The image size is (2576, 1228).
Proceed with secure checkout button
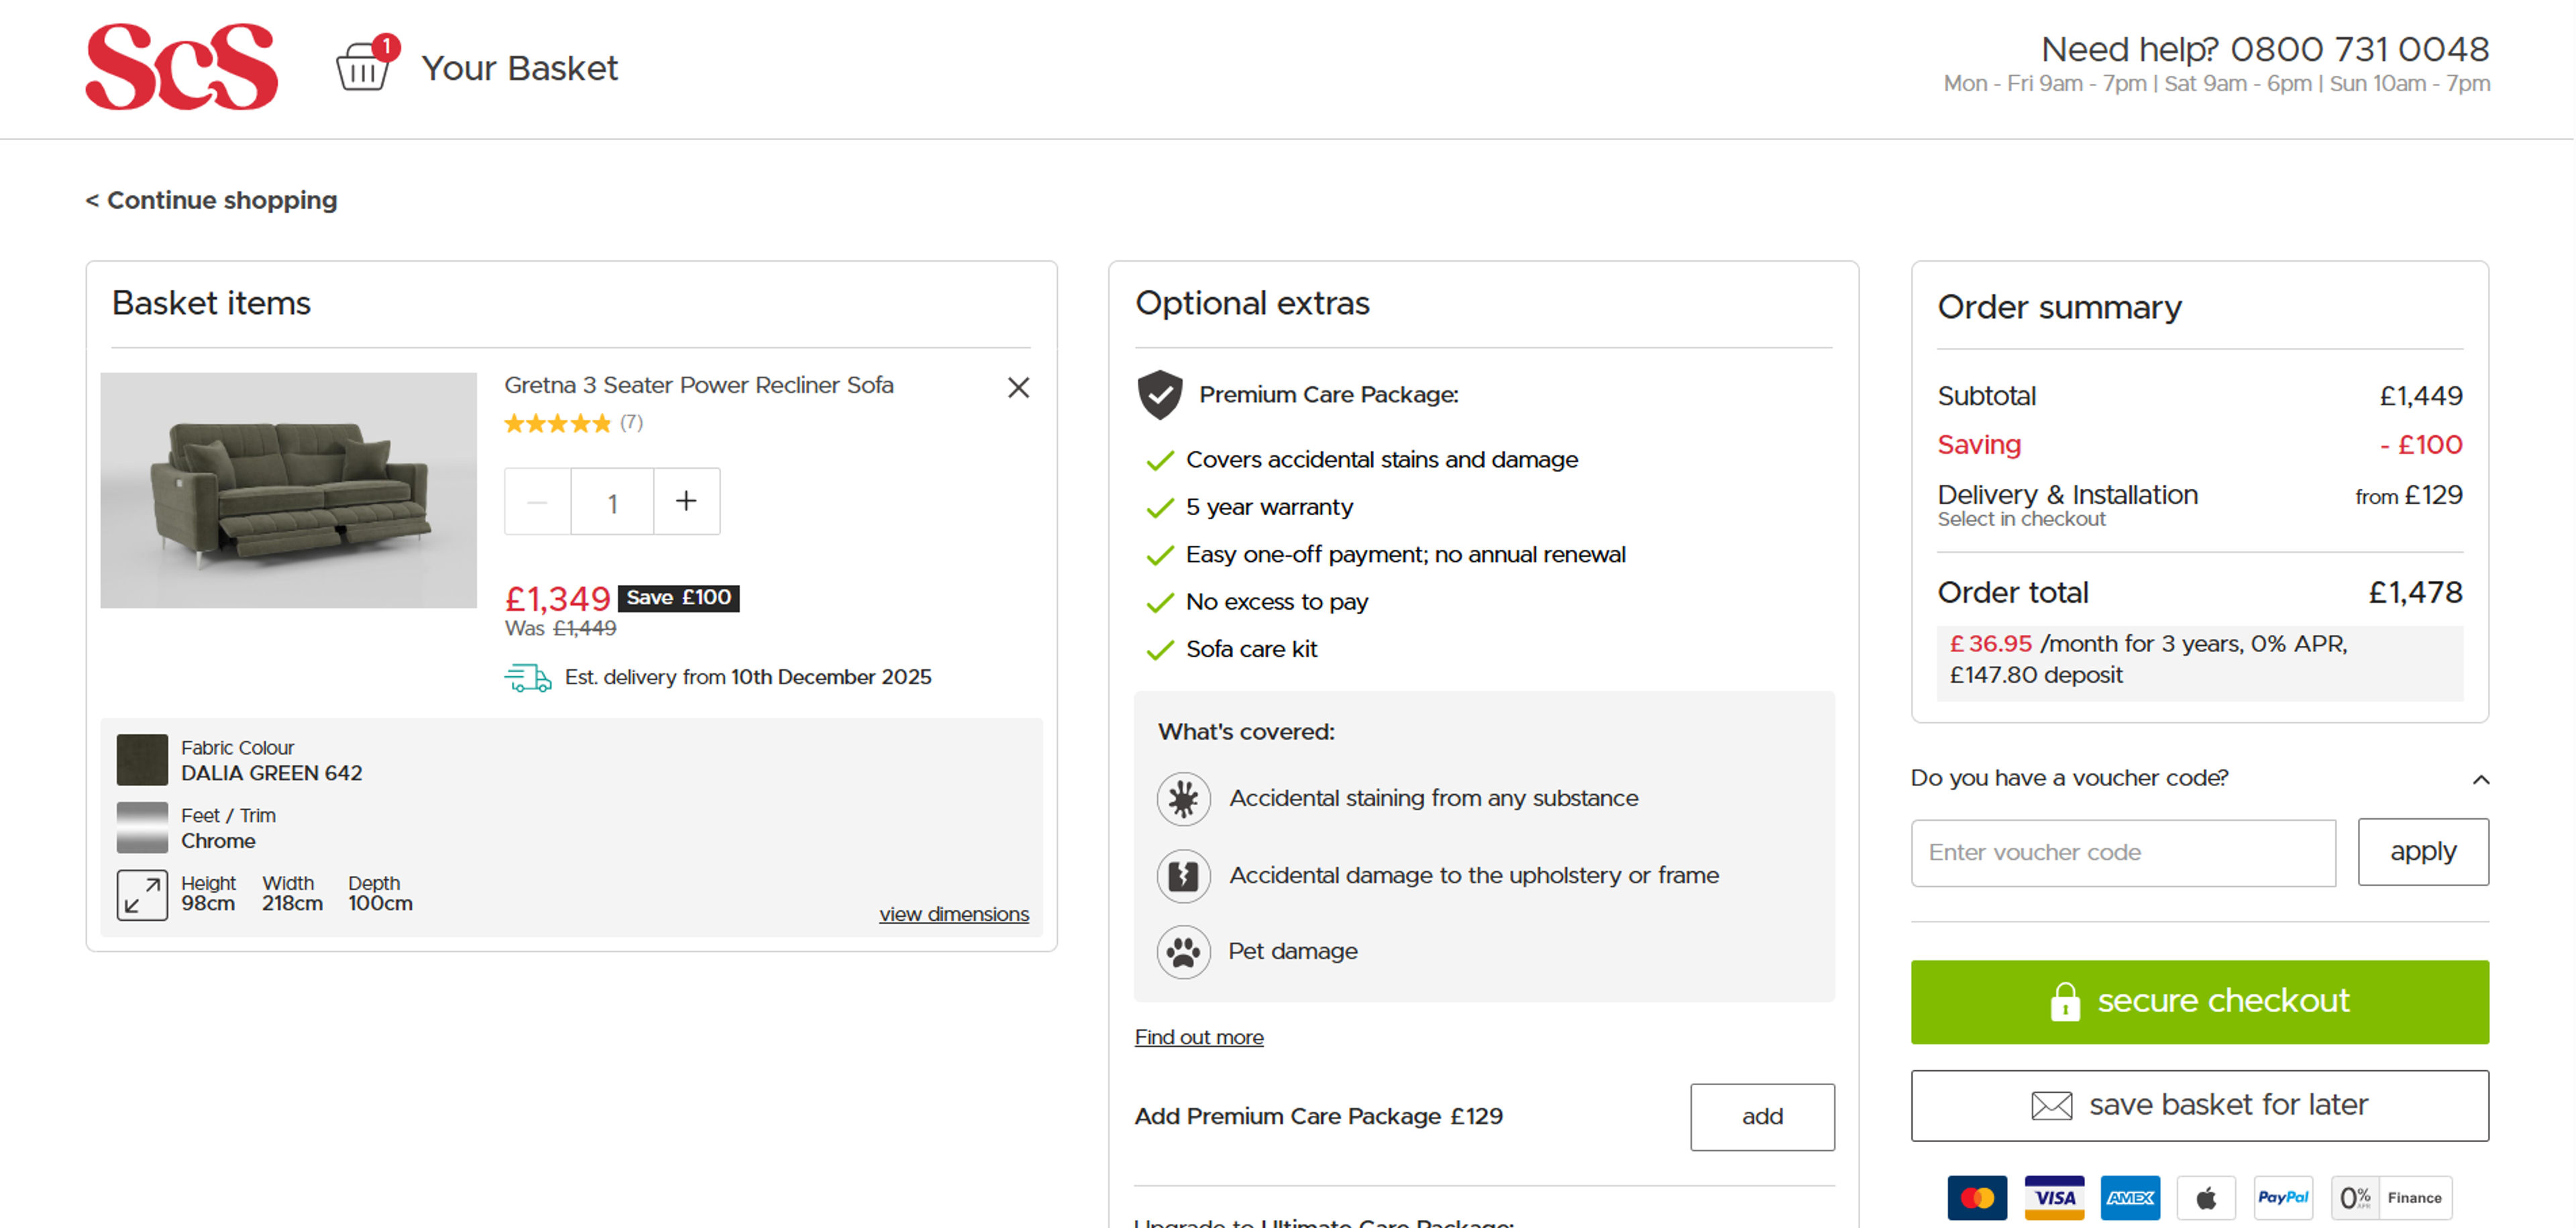click(2199, 1002)
